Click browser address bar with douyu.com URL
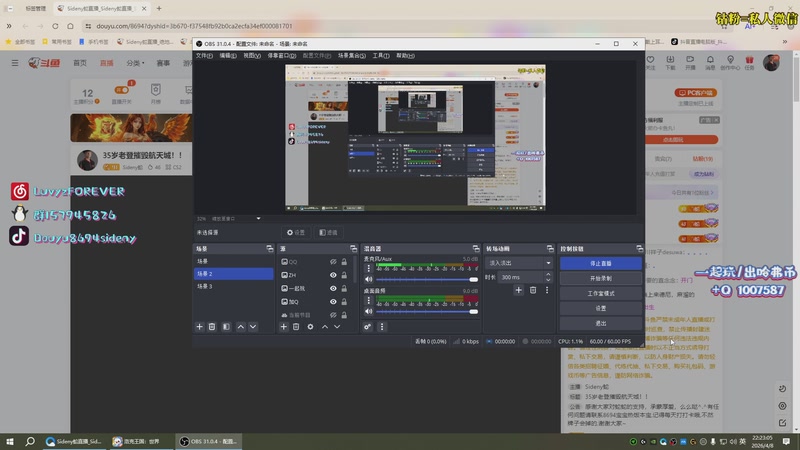 click(194, 26)
